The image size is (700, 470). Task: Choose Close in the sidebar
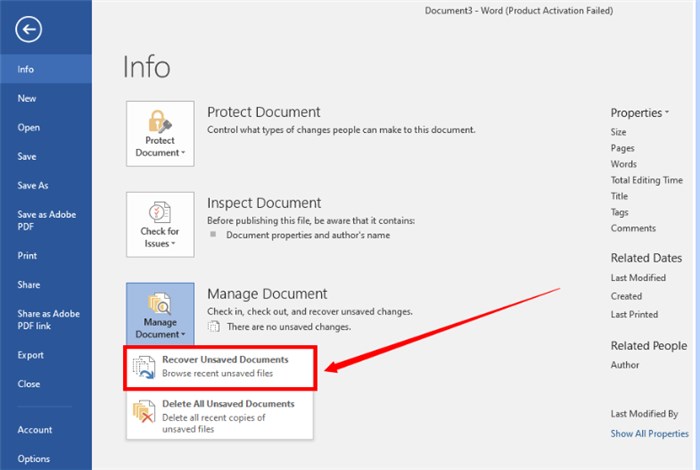[x=46, y=384]
